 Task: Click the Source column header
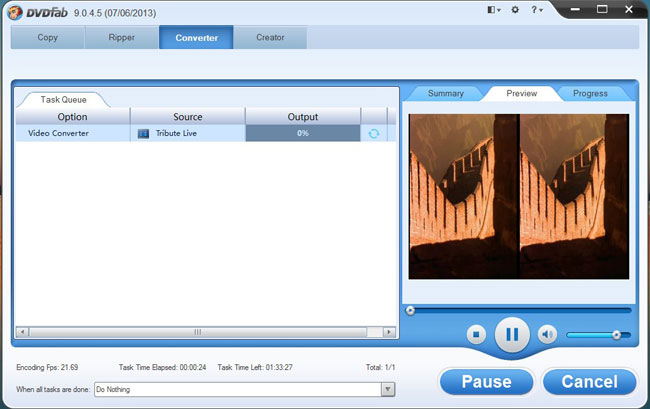(188, 117)
